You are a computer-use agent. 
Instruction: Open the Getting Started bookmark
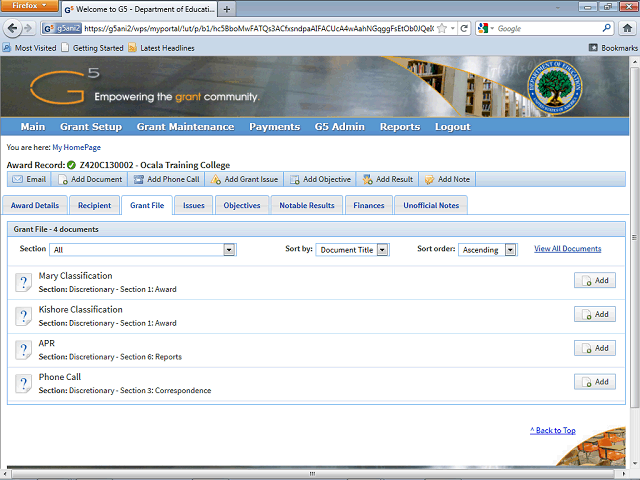93,48
